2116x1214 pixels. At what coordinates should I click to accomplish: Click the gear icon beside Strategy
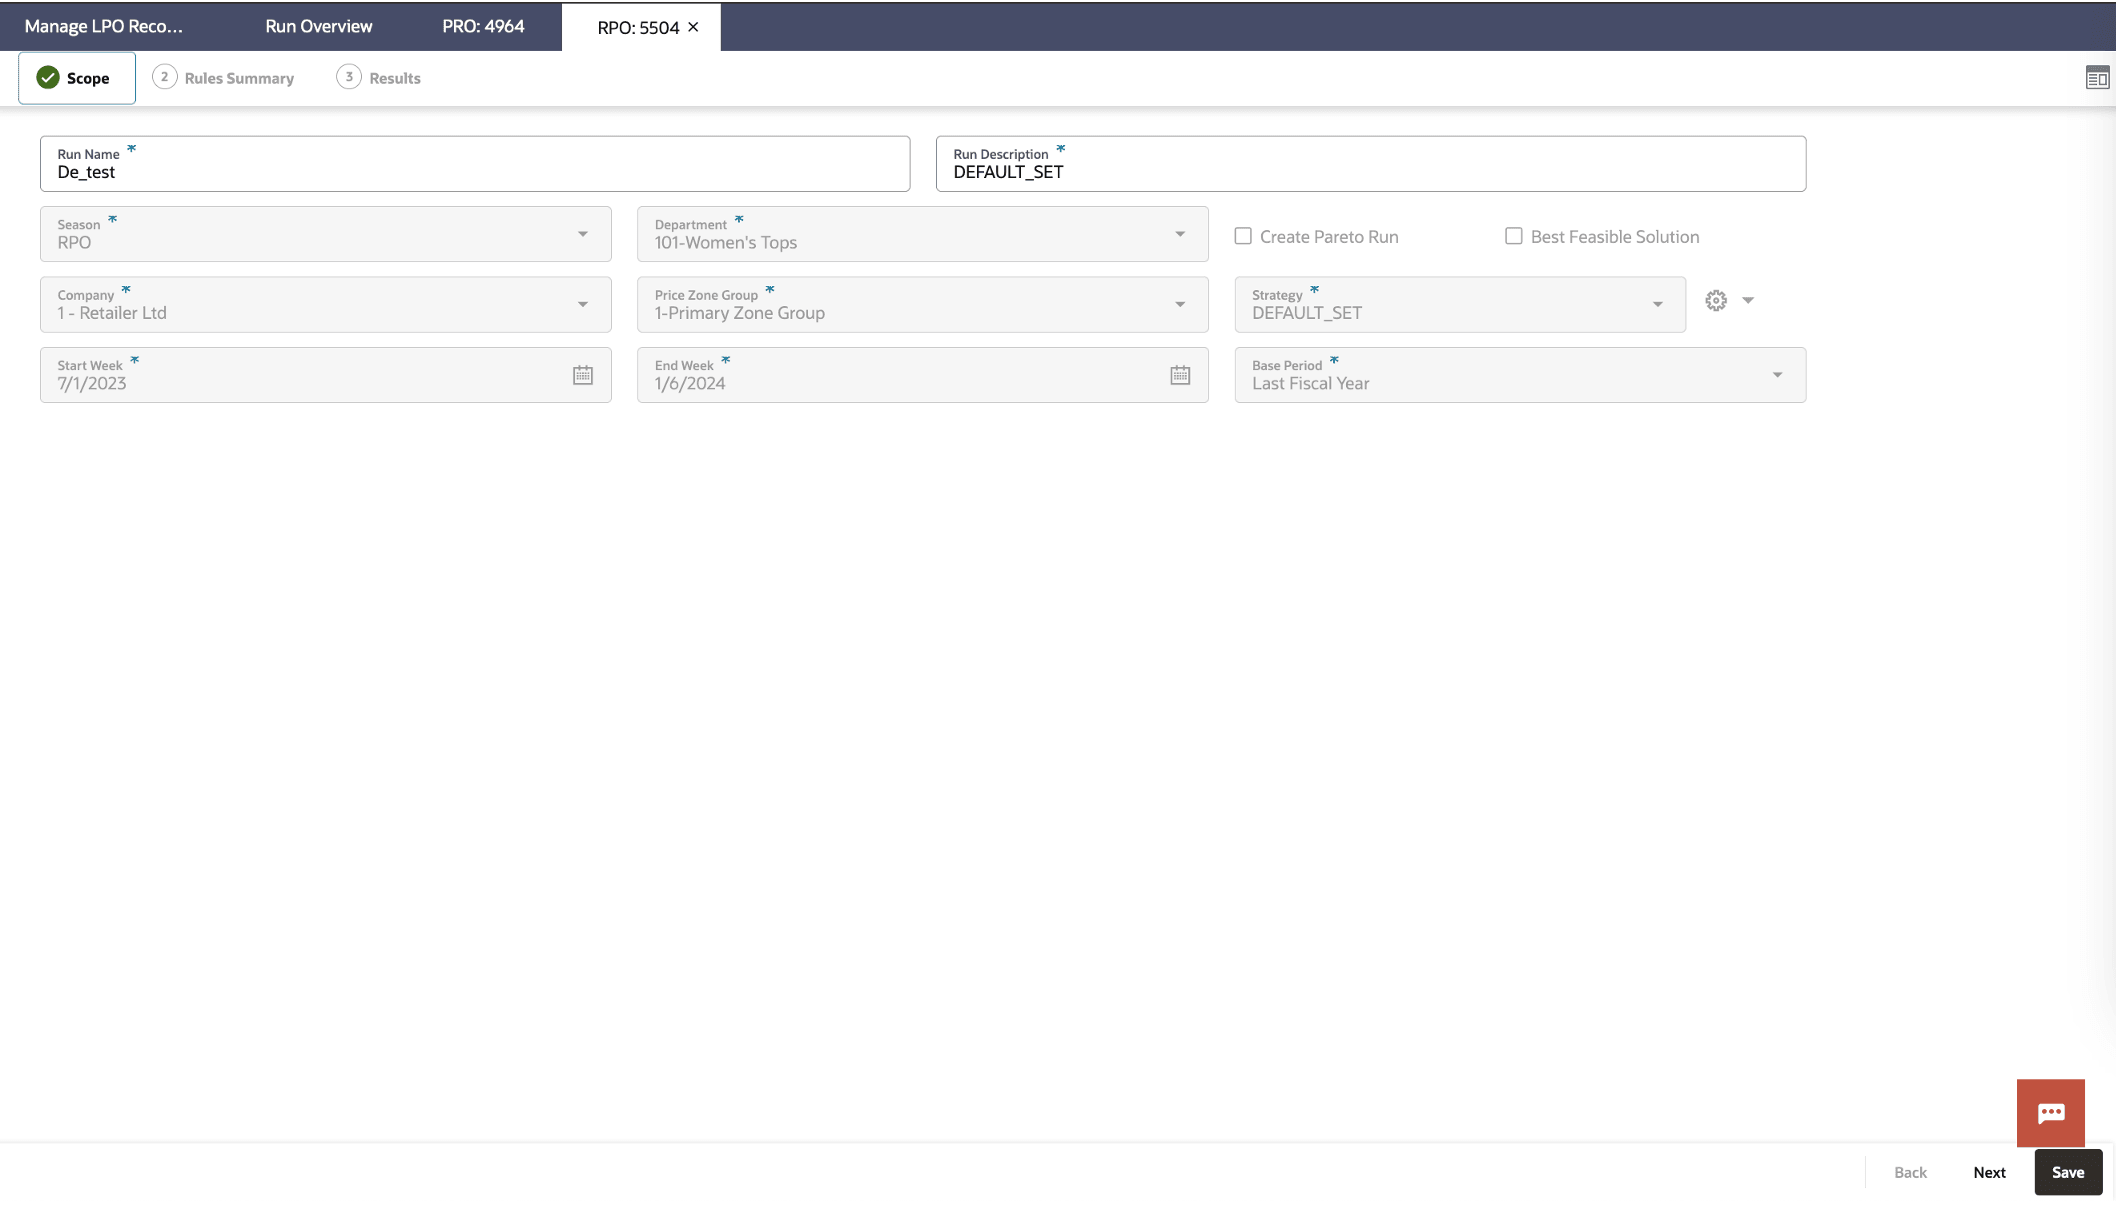coord(1714,300)
